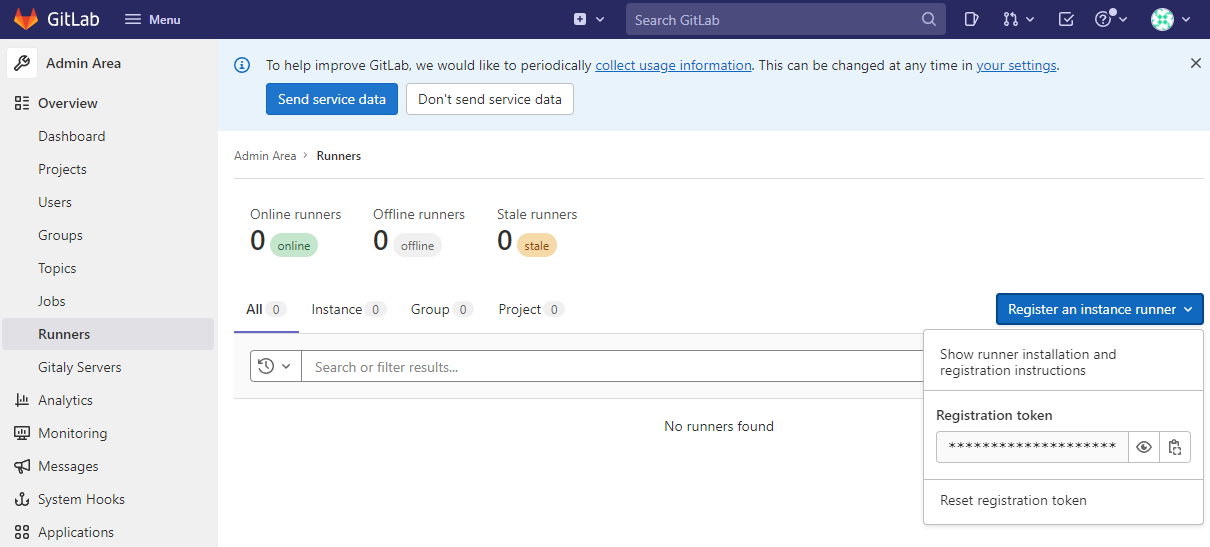
Task: Switch to the Project tab
Action: [531, 309]
